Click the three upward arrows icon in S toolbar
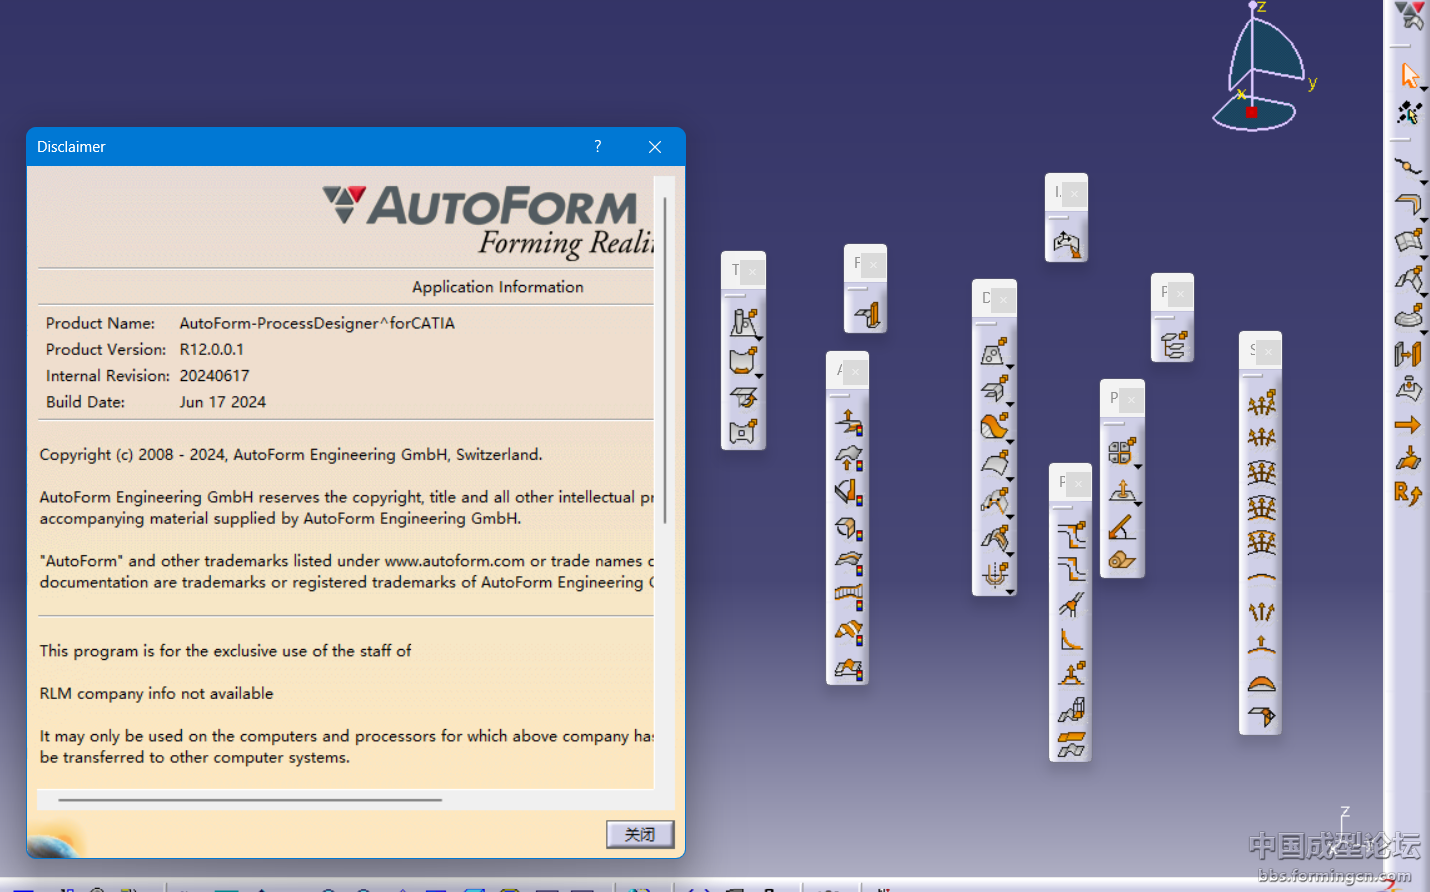This screenshot has width=1430, height=892. point(1262,611)
